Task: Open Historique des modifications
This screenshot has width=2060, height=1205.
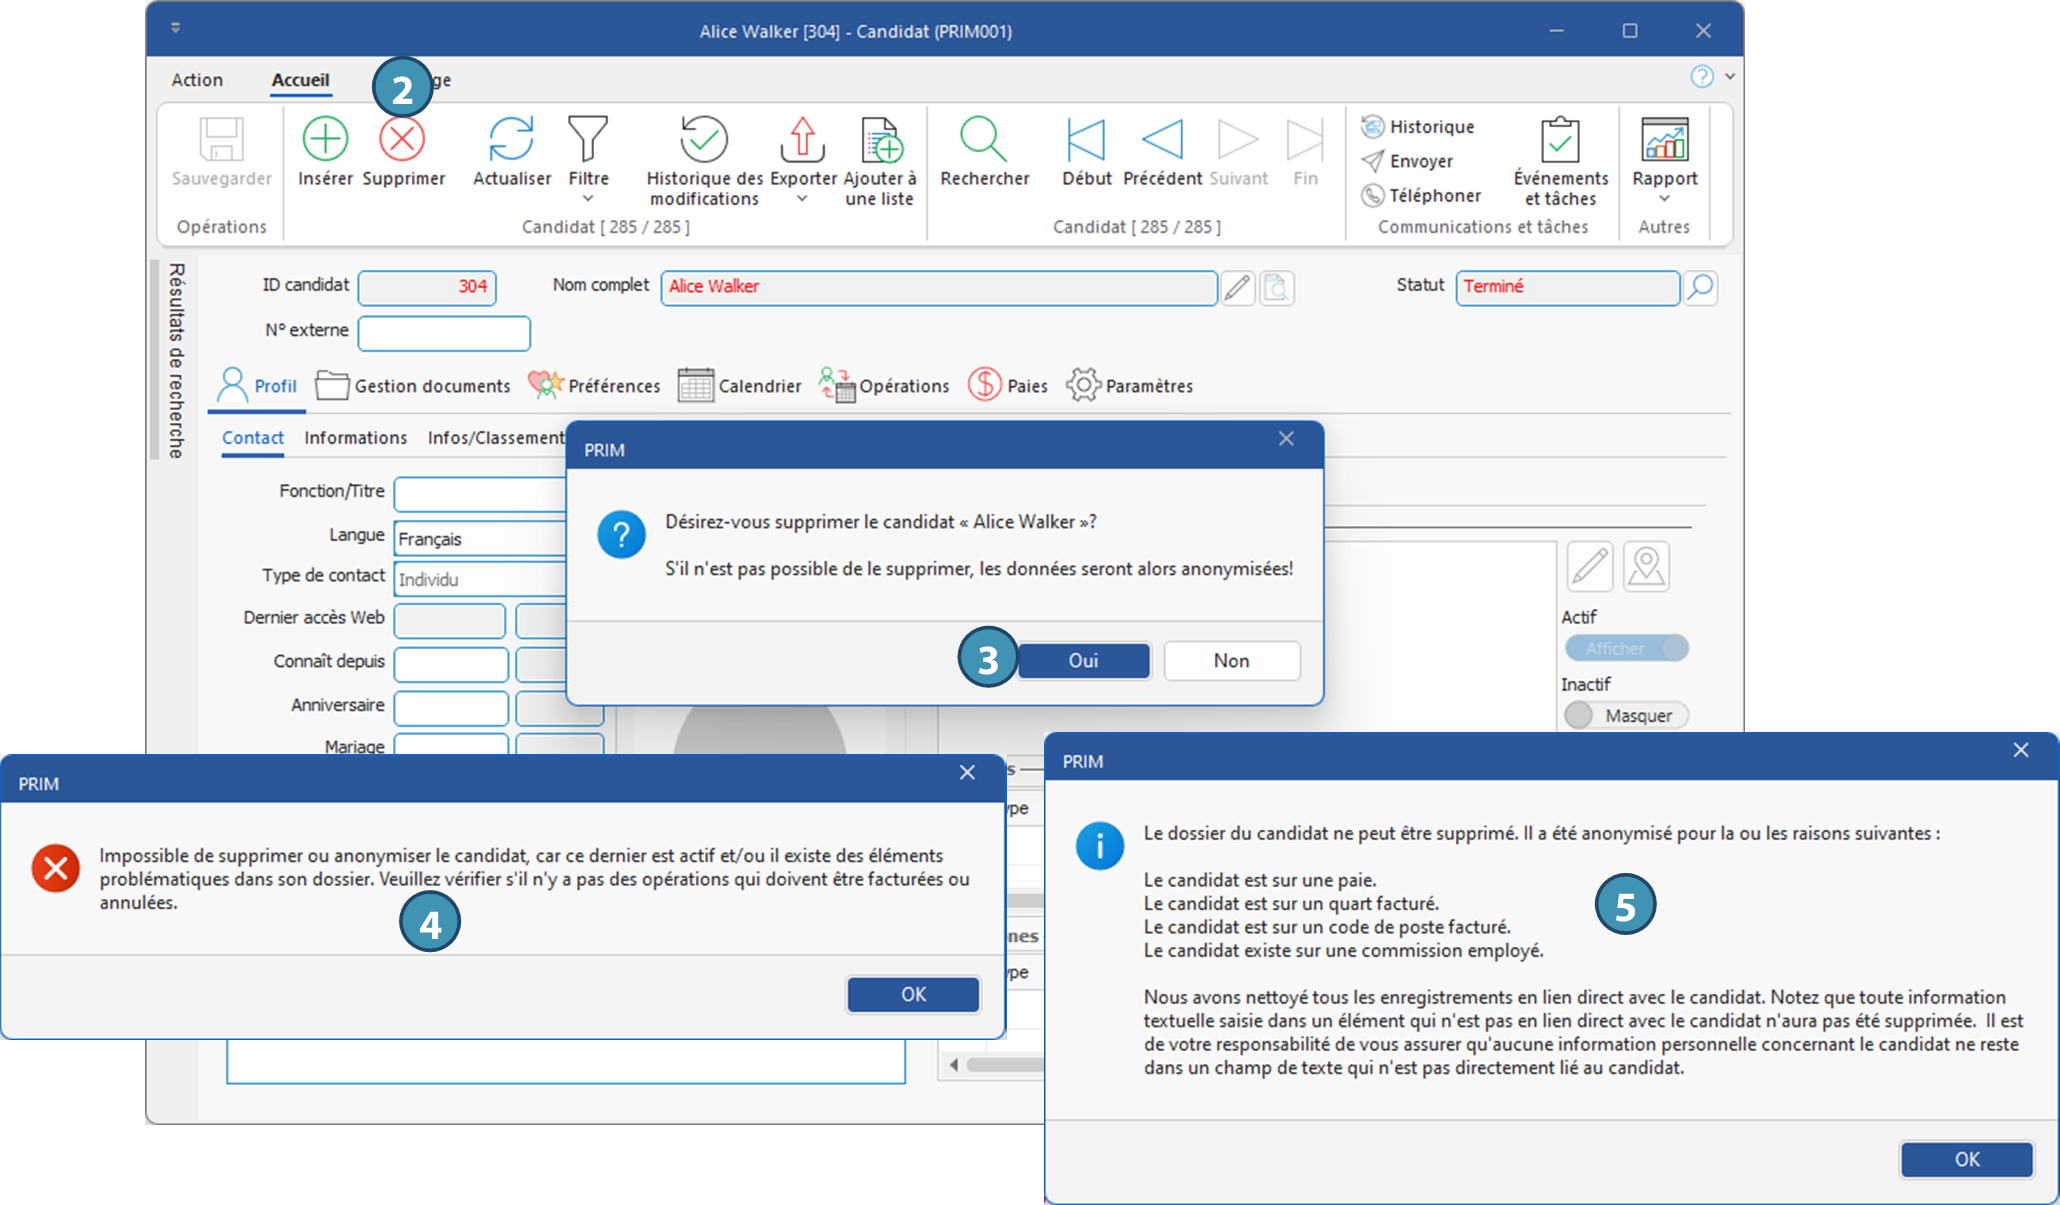Action: point(704,140)
